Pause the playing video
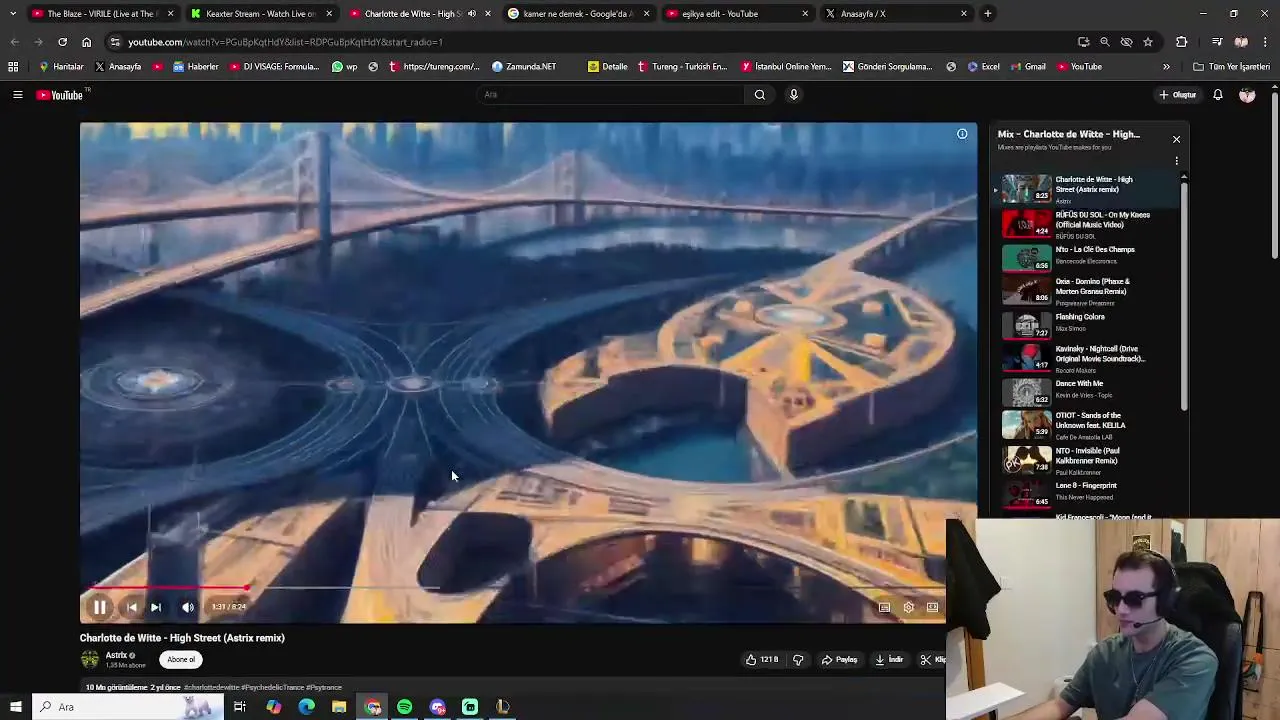This screenshot has width=1280, height=720. coord(100,607)
